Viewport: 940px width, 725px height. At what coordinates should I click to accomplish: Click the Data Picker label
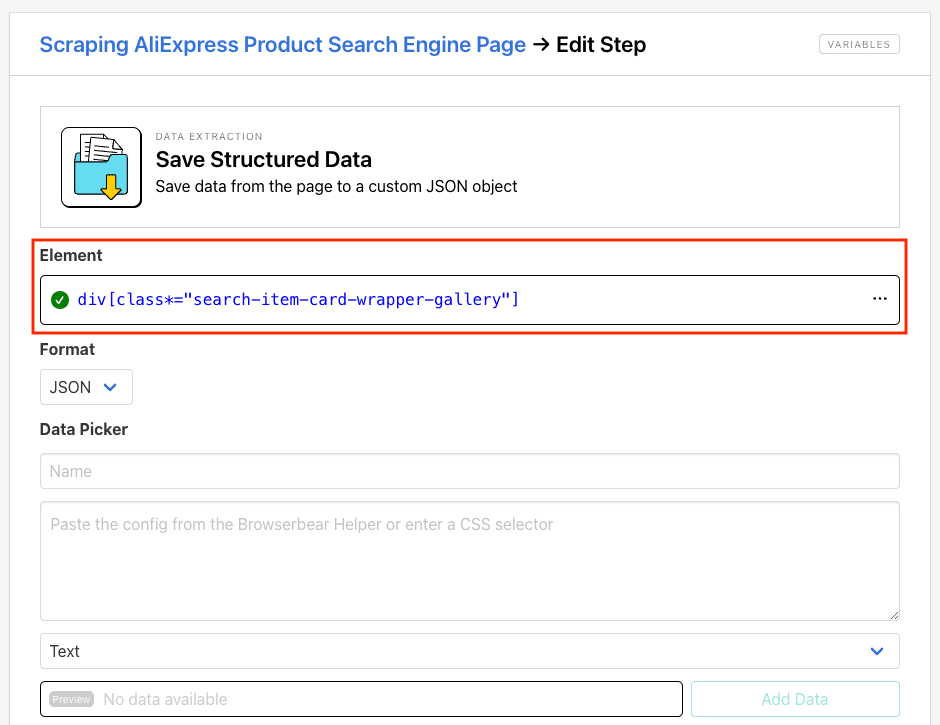pyautogui.click(x=84, y=429)
